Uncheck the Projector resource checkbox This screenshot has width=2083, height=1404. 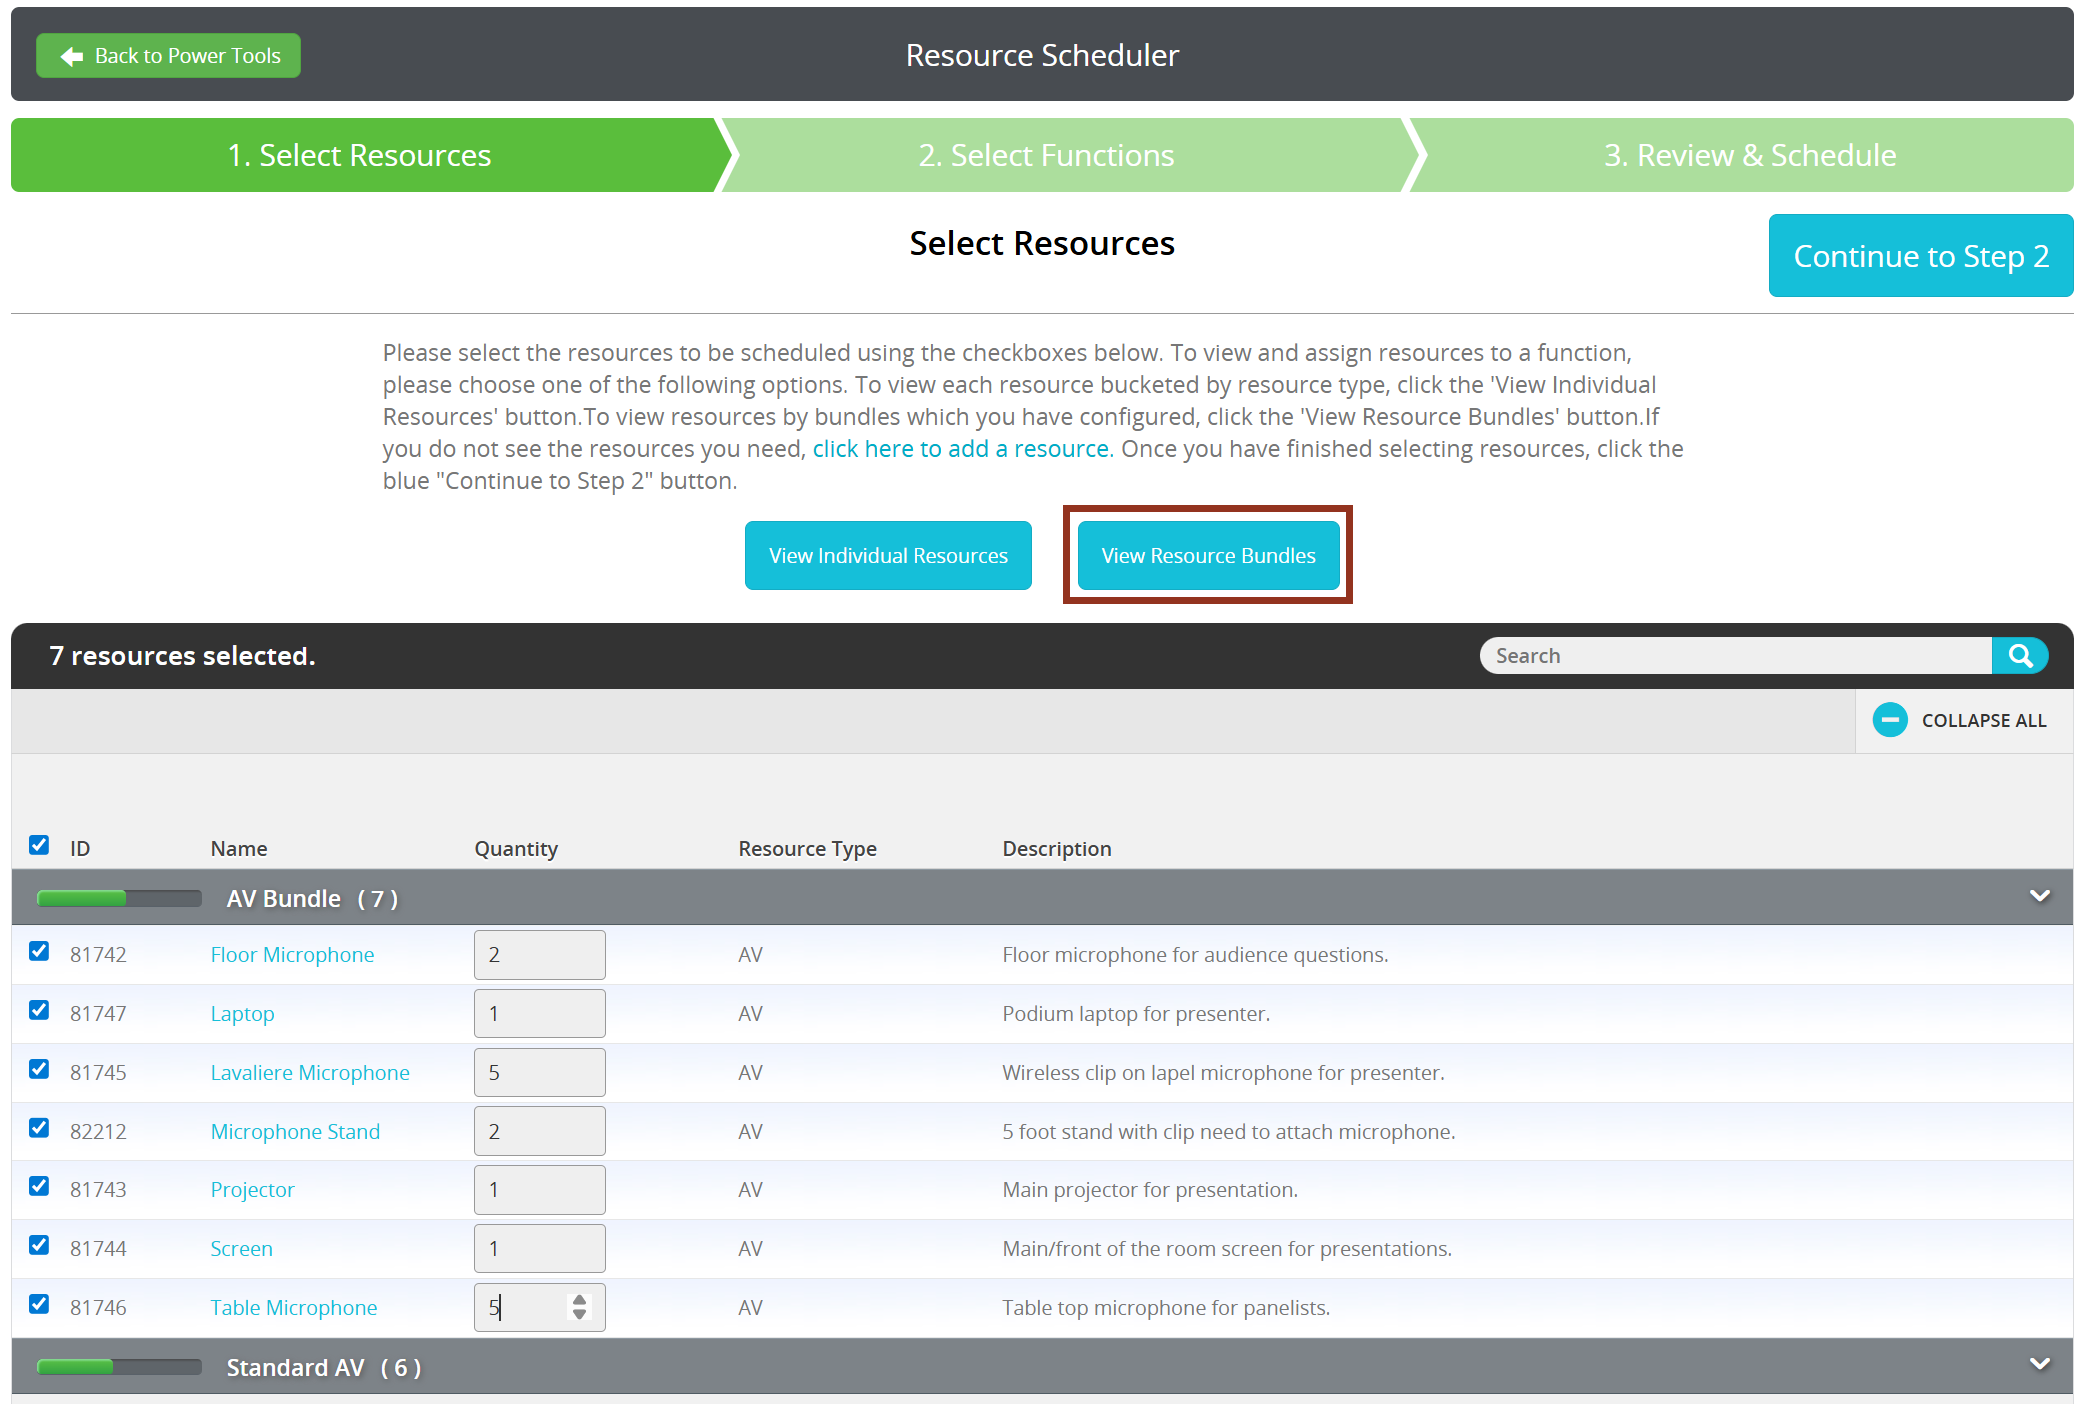[39, 1186]
